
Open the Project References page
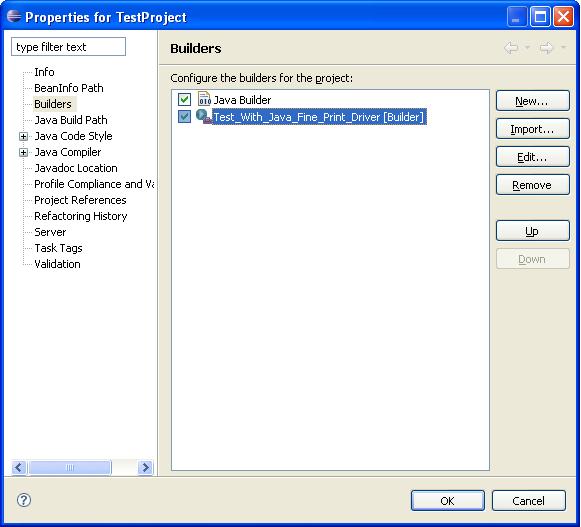(x=80, y=200)
